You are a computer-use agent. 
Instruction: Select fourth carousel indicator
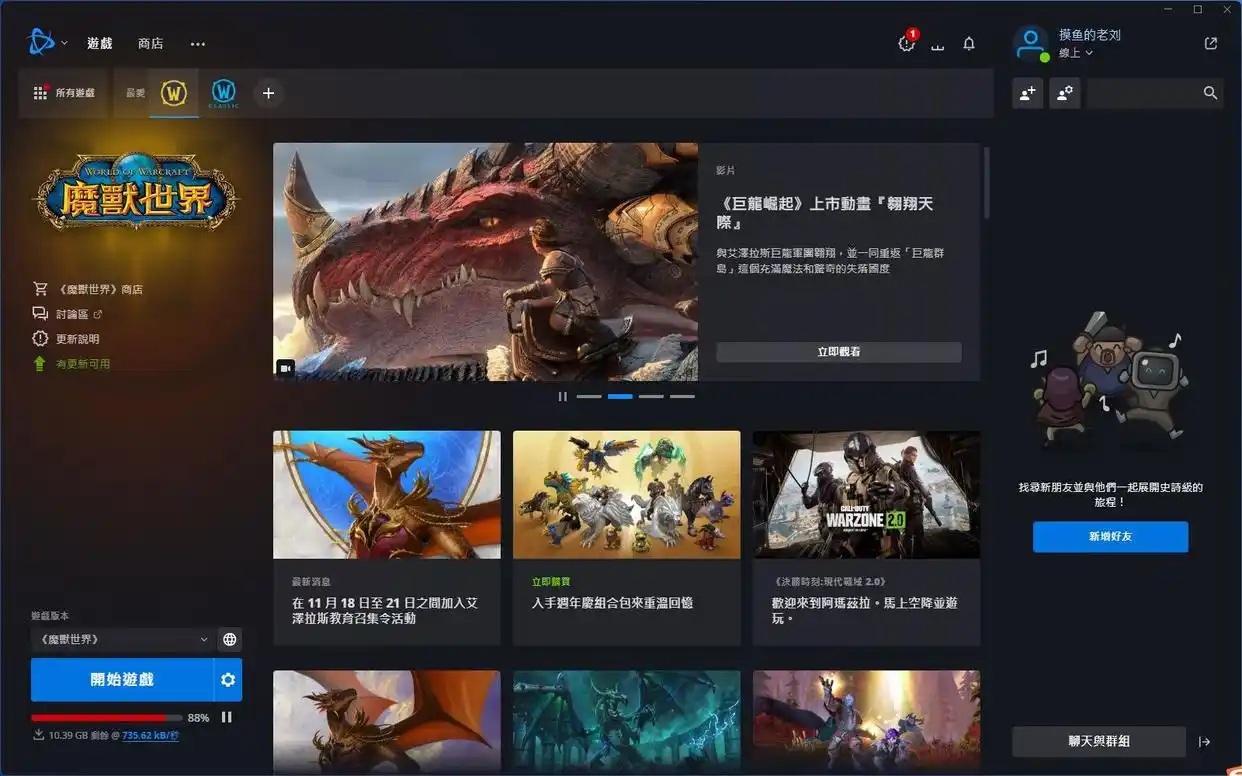pos(682,397)
